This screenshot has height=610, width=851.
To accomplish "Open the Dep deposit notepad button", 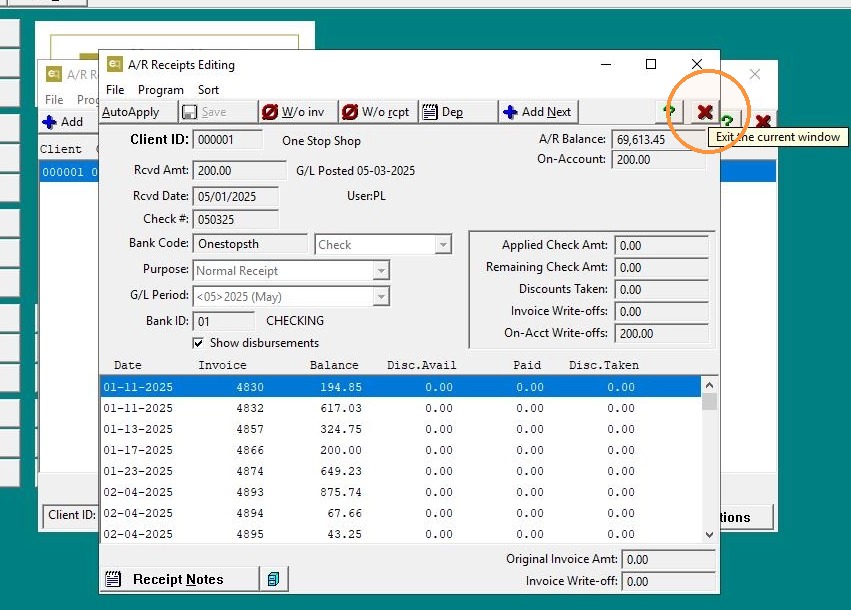I will (458, 112).
